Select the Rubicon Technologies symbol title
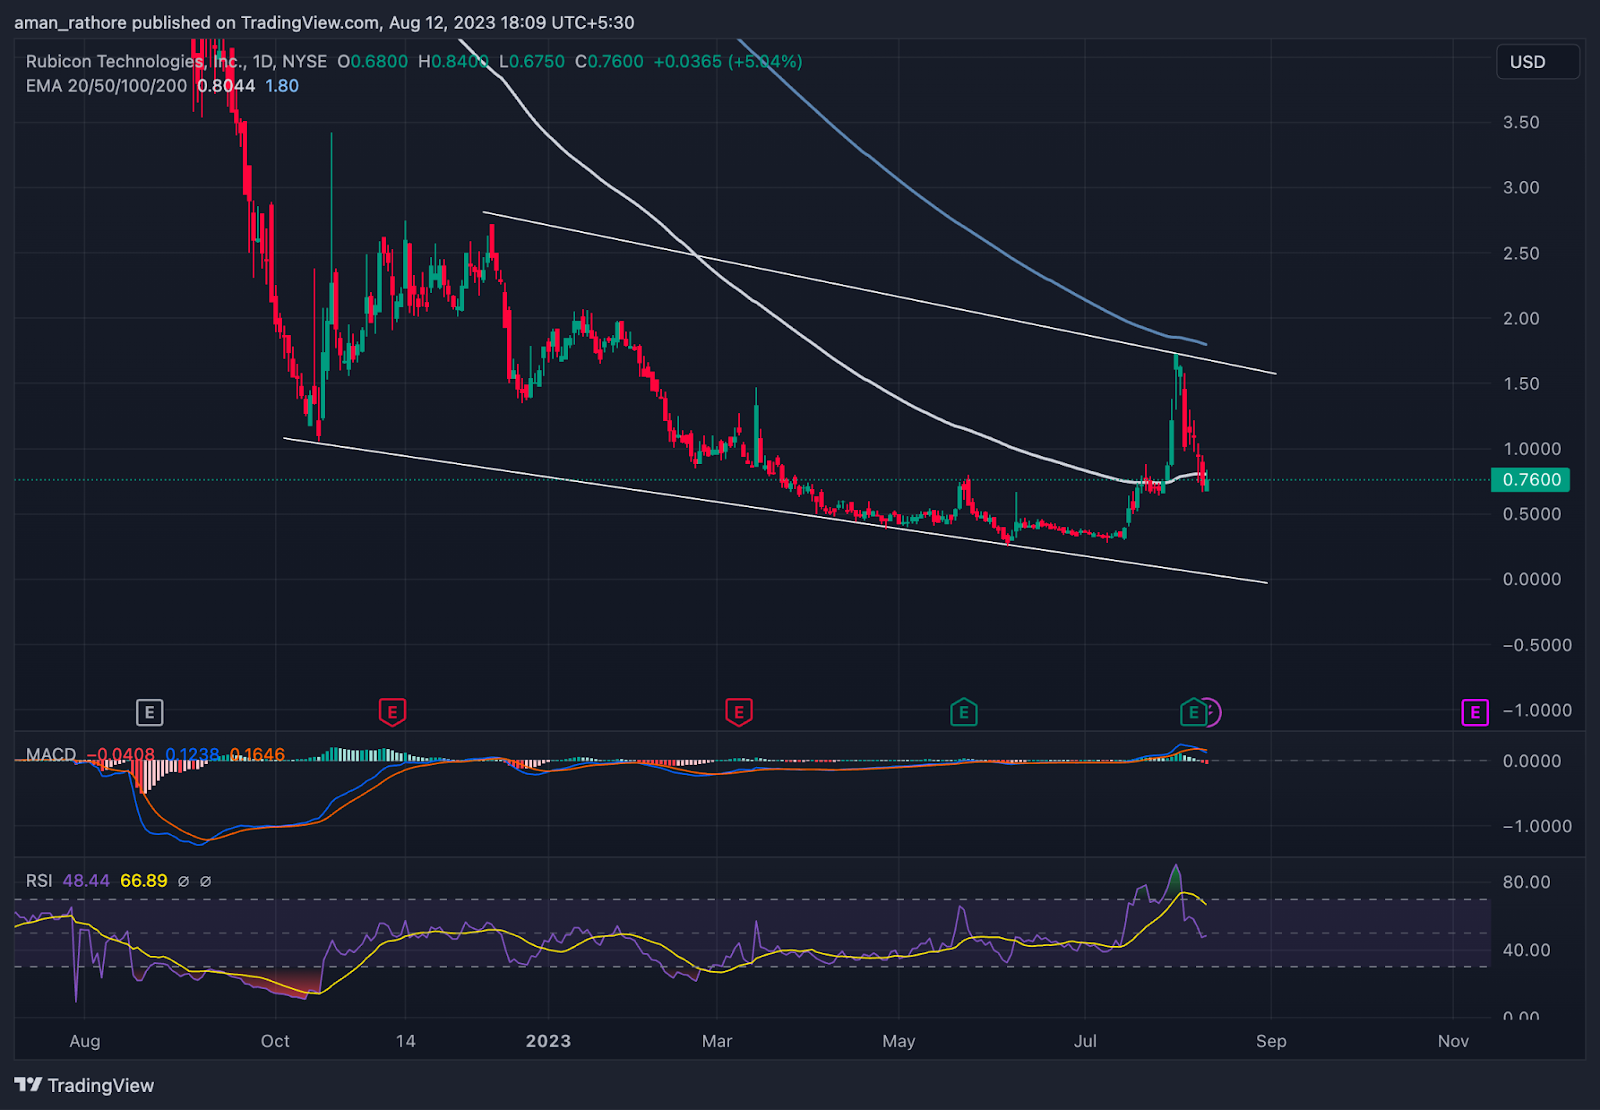This screenshot has width=1600, height=1110. point(176,61)
